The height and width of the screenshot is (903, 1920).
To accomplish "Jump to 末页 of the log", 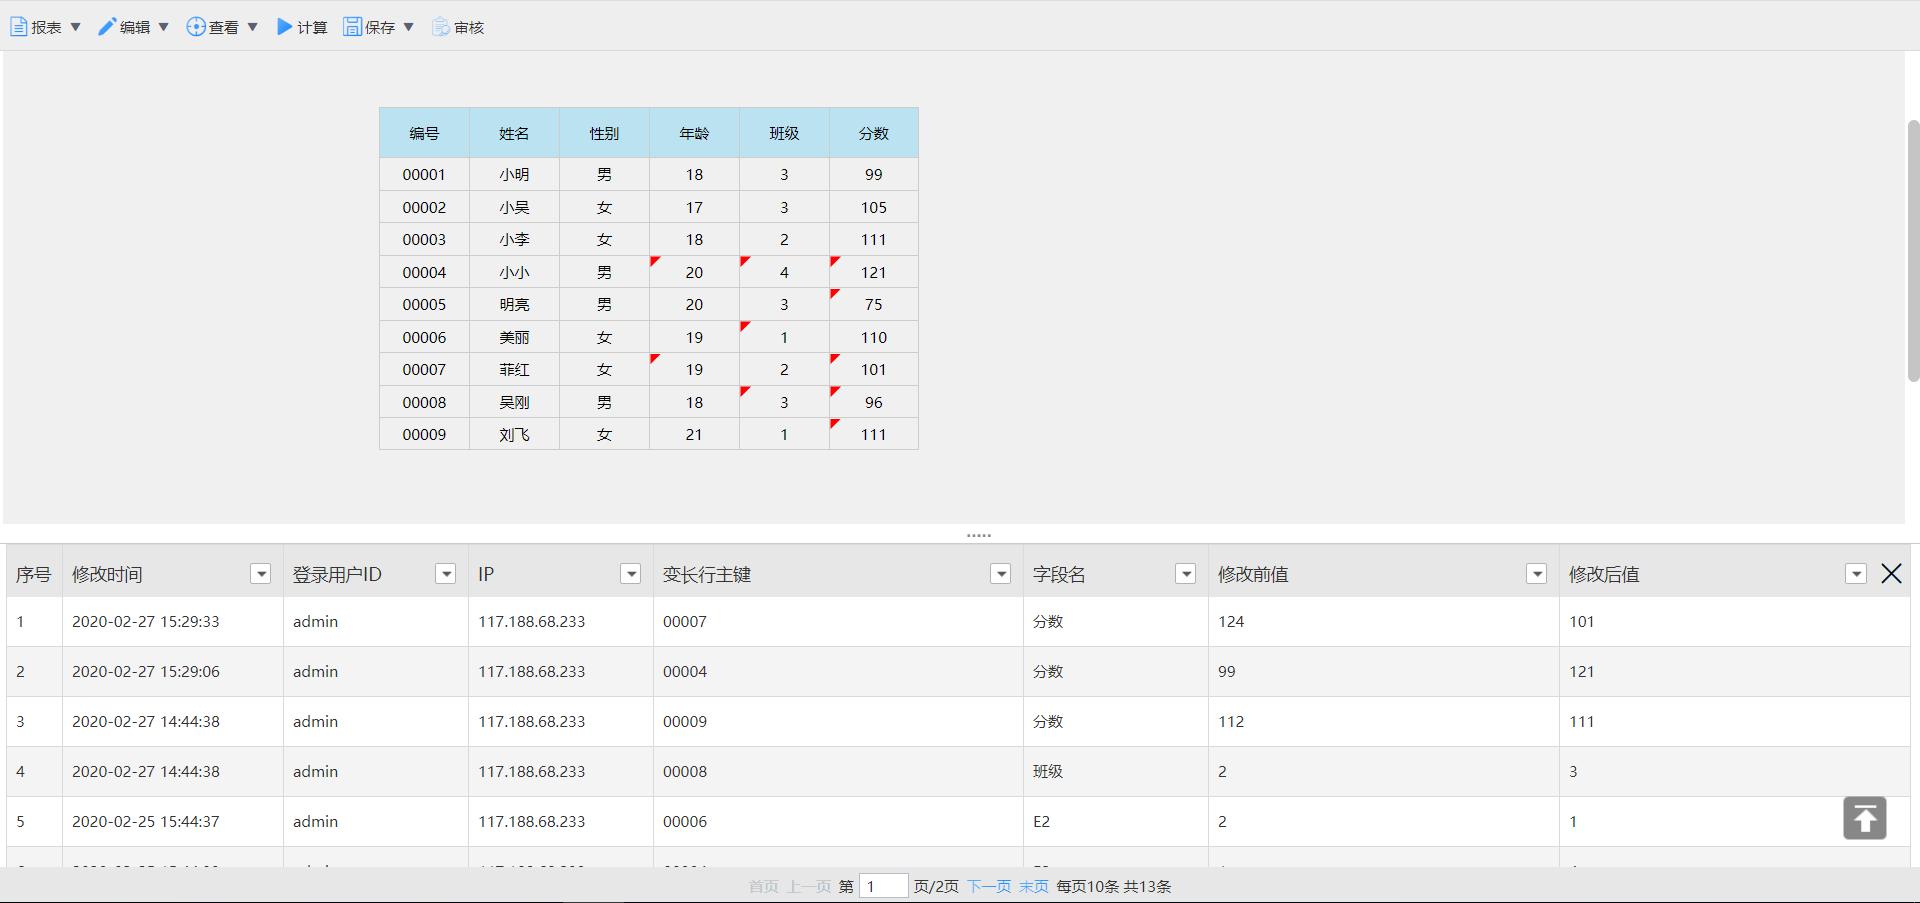I will click(x=1033, y=886).
